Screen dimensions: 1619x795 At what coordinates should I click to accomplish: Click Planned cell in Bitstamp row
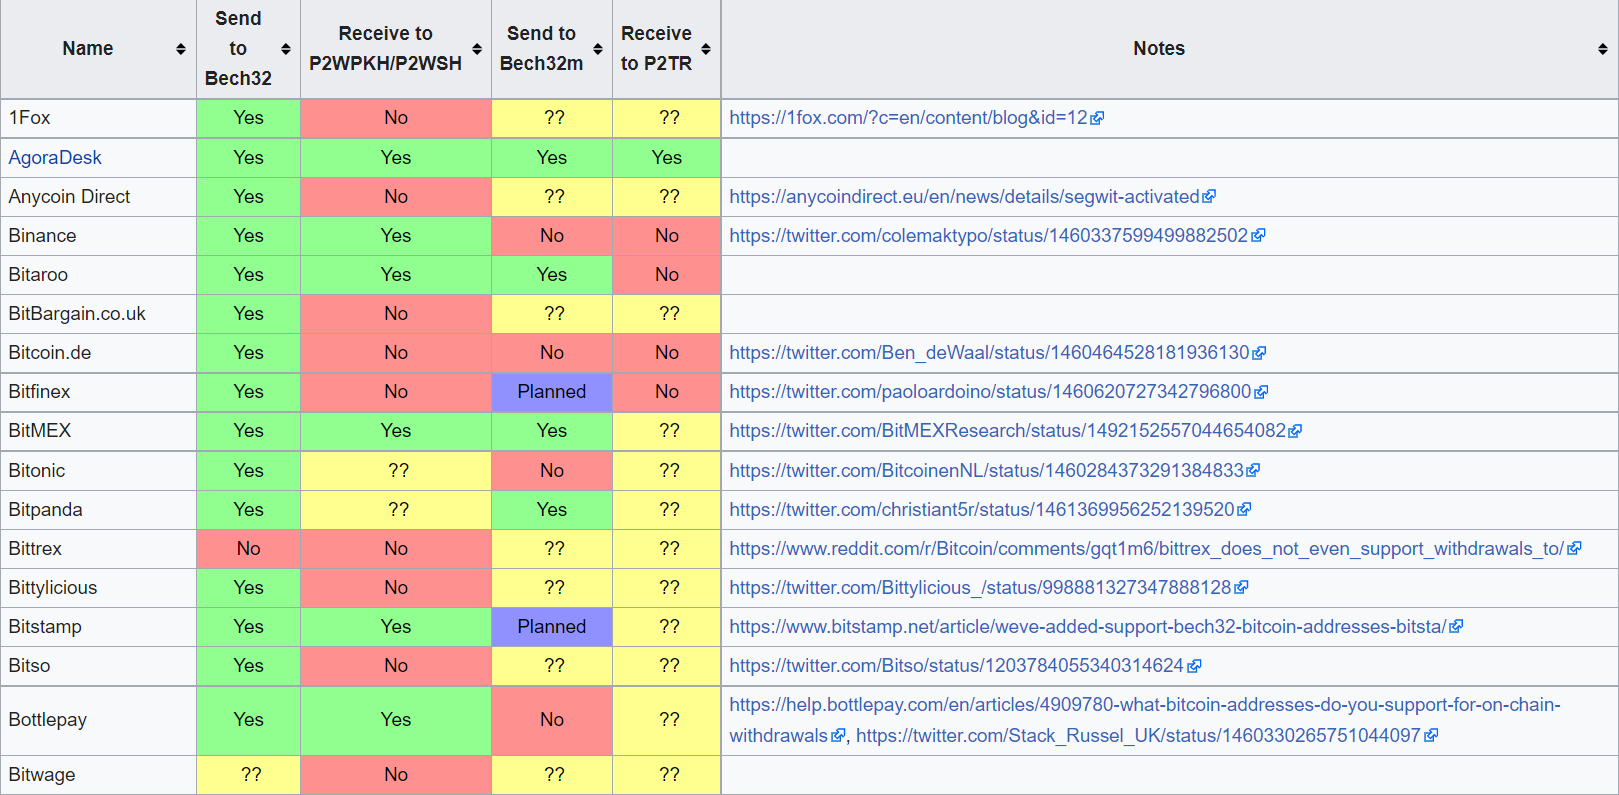point(552,626)
